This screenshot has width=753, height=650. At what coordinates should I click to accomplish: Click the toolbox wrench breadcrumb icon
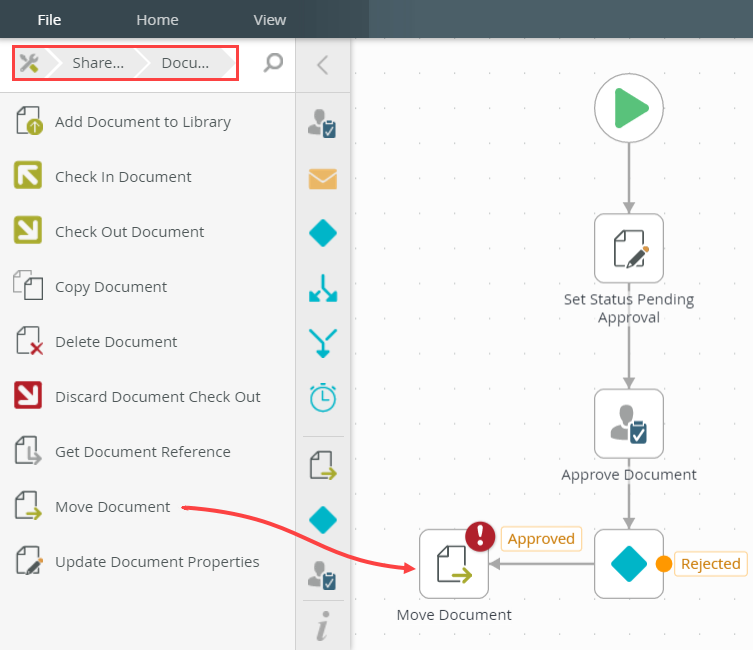pyautogui.click(x=29, y=63)
